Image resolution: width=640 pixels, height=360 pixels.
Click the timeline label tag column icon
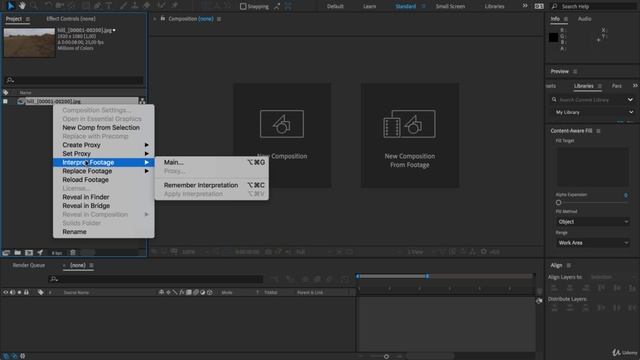40,292
